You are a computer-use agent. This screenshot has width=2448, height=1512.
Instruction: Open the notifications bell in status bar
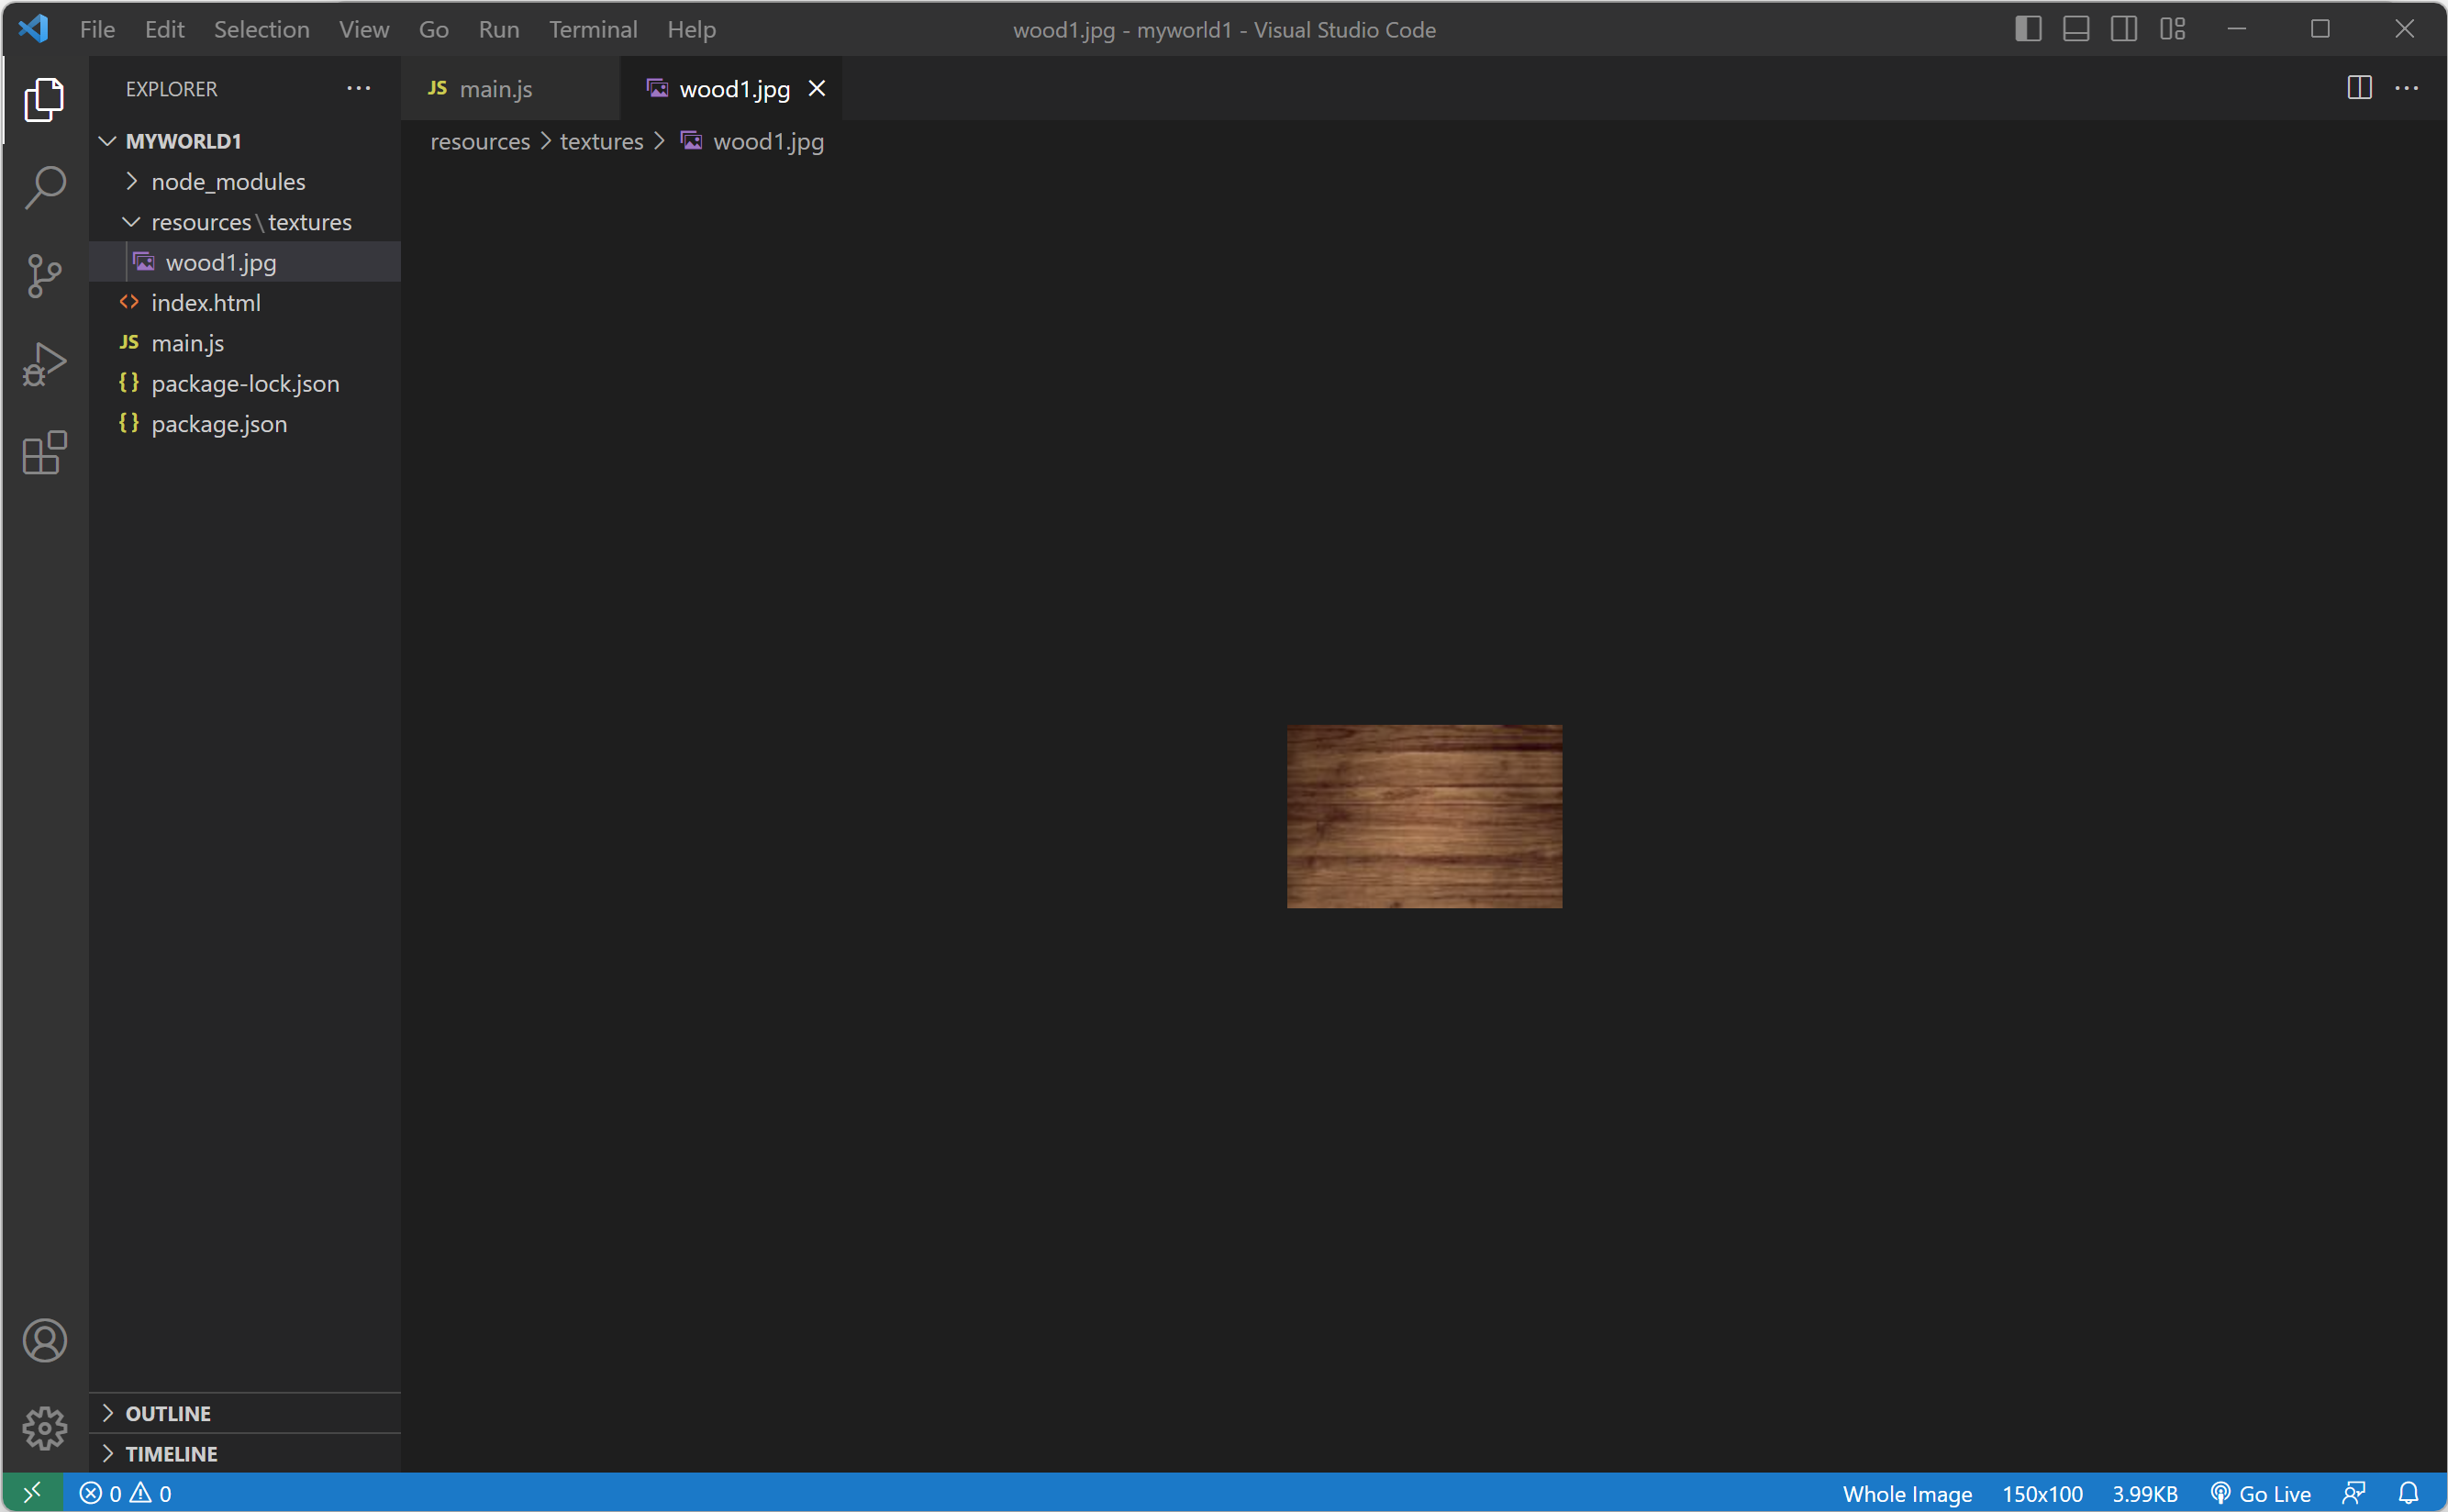click(2409, 1493)
